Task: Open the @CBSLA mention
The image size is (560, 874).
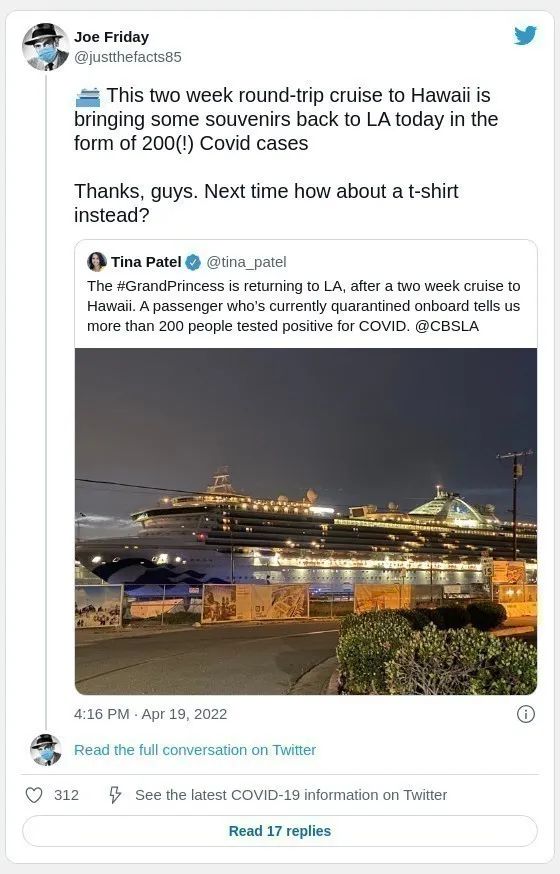Action: coord(447,326)
